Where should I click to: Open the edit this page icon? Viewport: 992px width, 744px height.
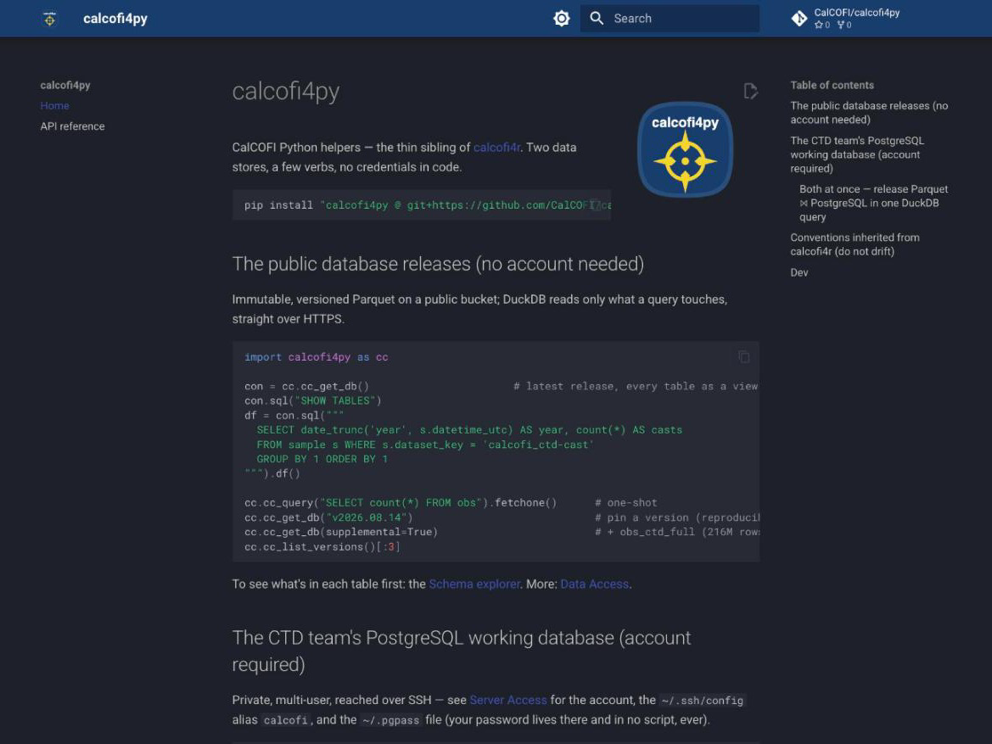tap(750, 91)
